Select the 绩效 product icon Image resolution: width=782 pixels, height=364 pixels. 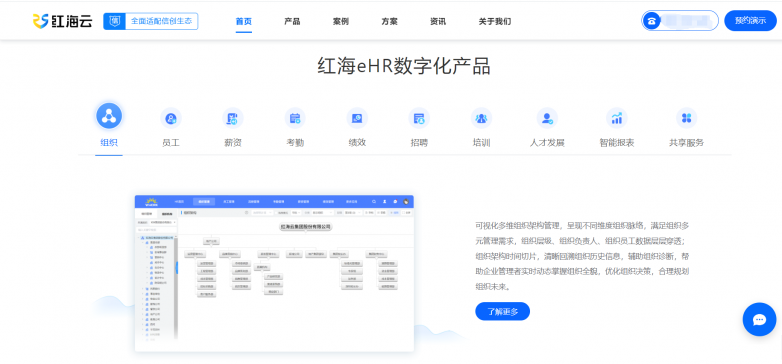point(357,118)
